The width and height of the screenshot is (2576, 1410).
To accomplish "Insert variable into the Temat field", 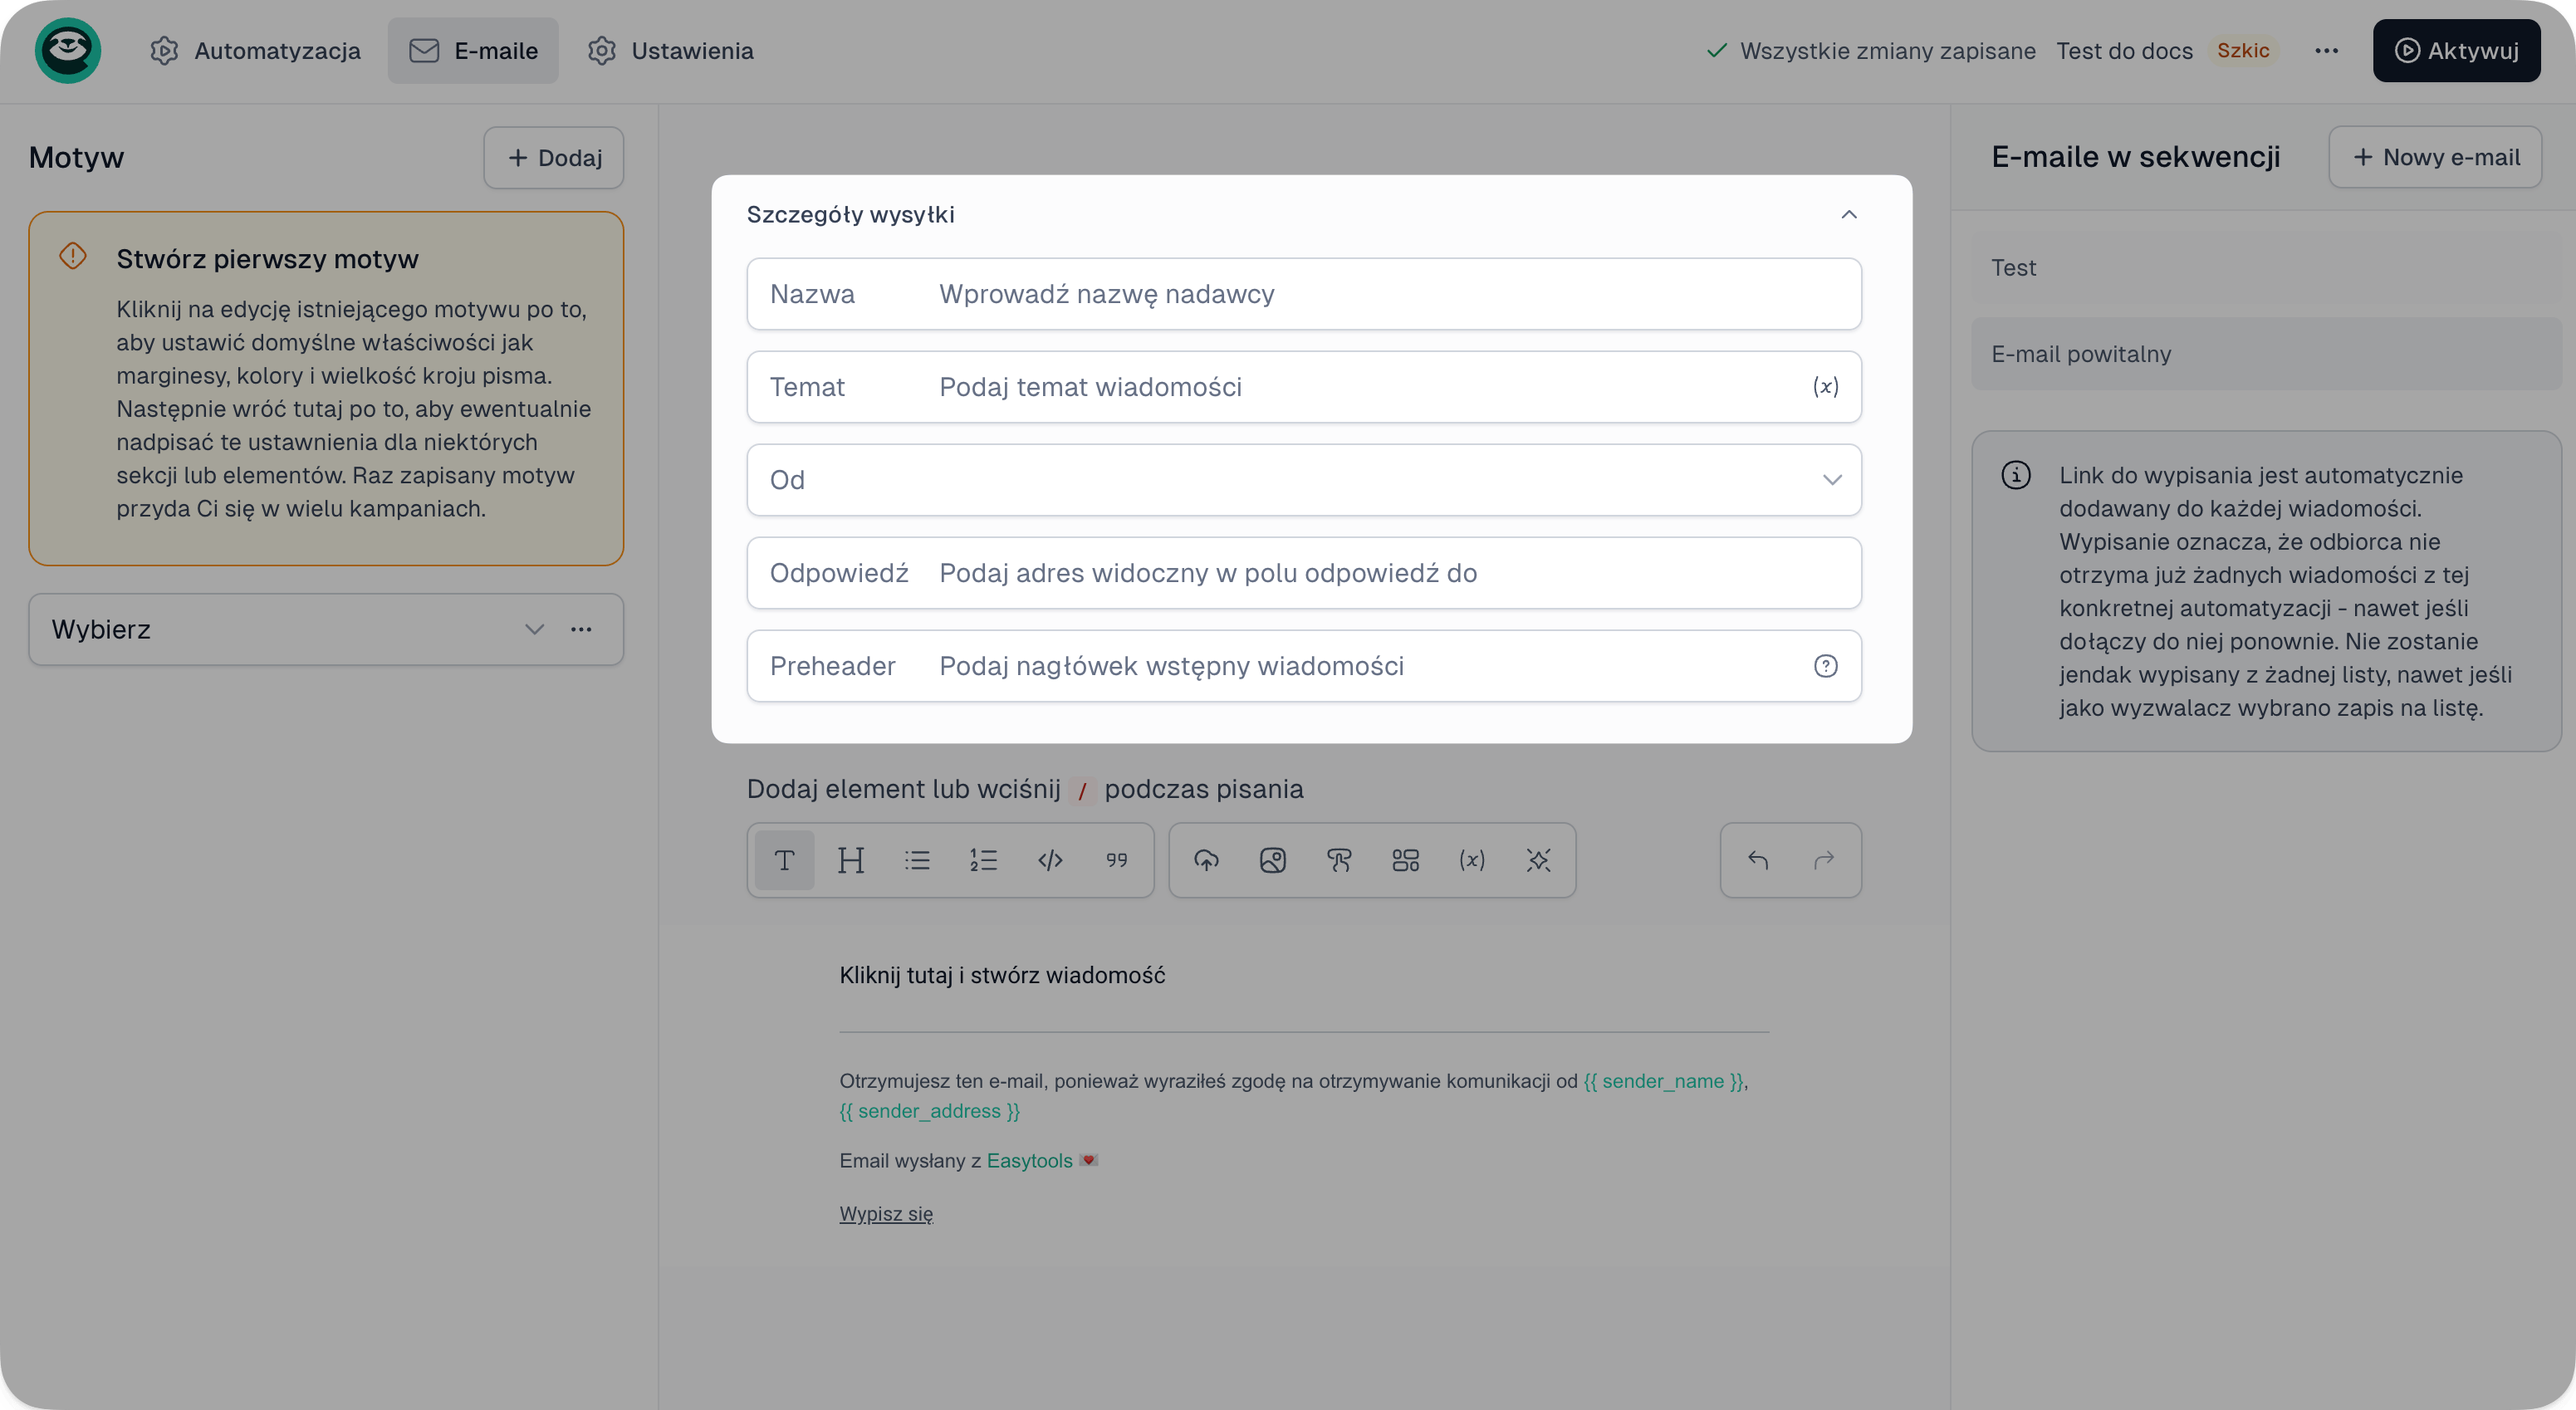I will (x=1826, y=387).
